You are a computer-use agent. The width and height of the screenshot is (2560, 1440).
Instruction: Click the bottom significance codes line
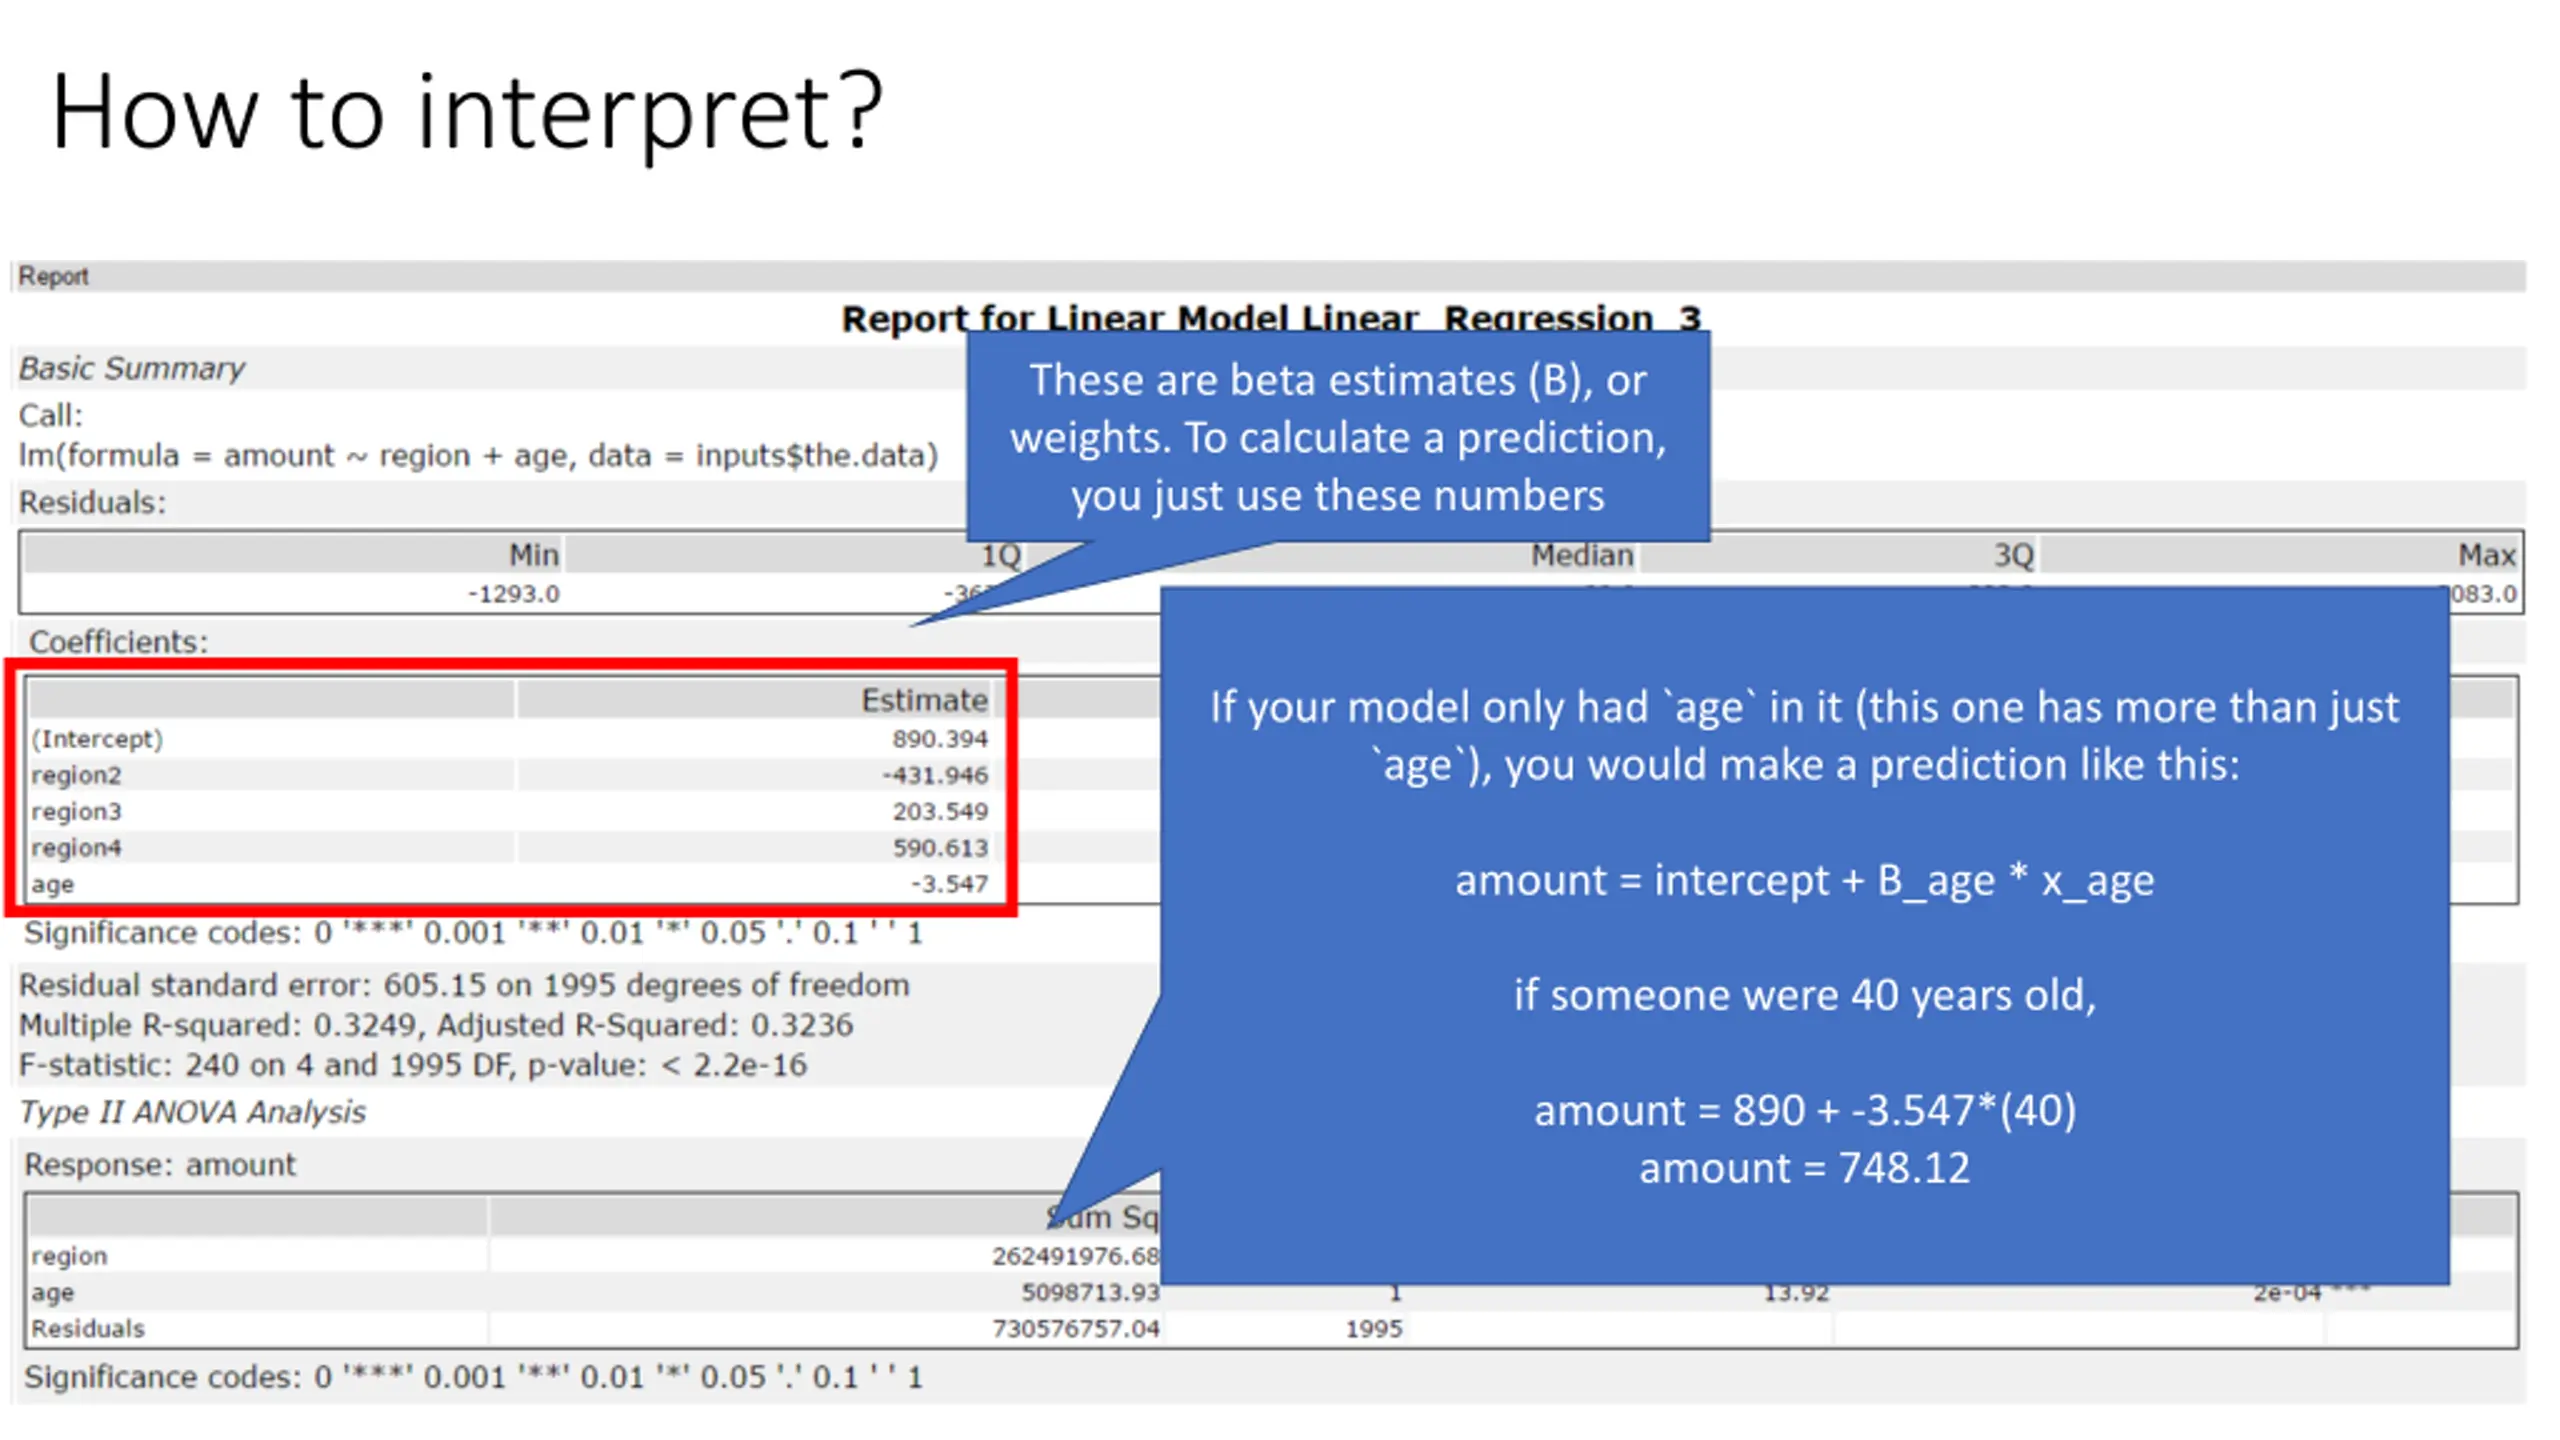472,1378
